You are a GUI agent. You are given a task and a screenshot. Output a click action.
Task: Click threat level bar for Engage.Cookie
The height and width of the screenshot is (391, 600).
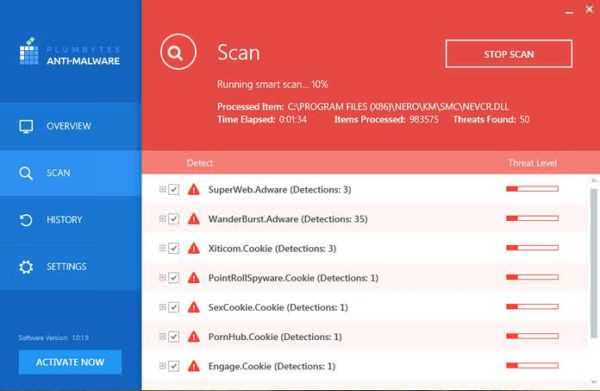pos(532,365)
